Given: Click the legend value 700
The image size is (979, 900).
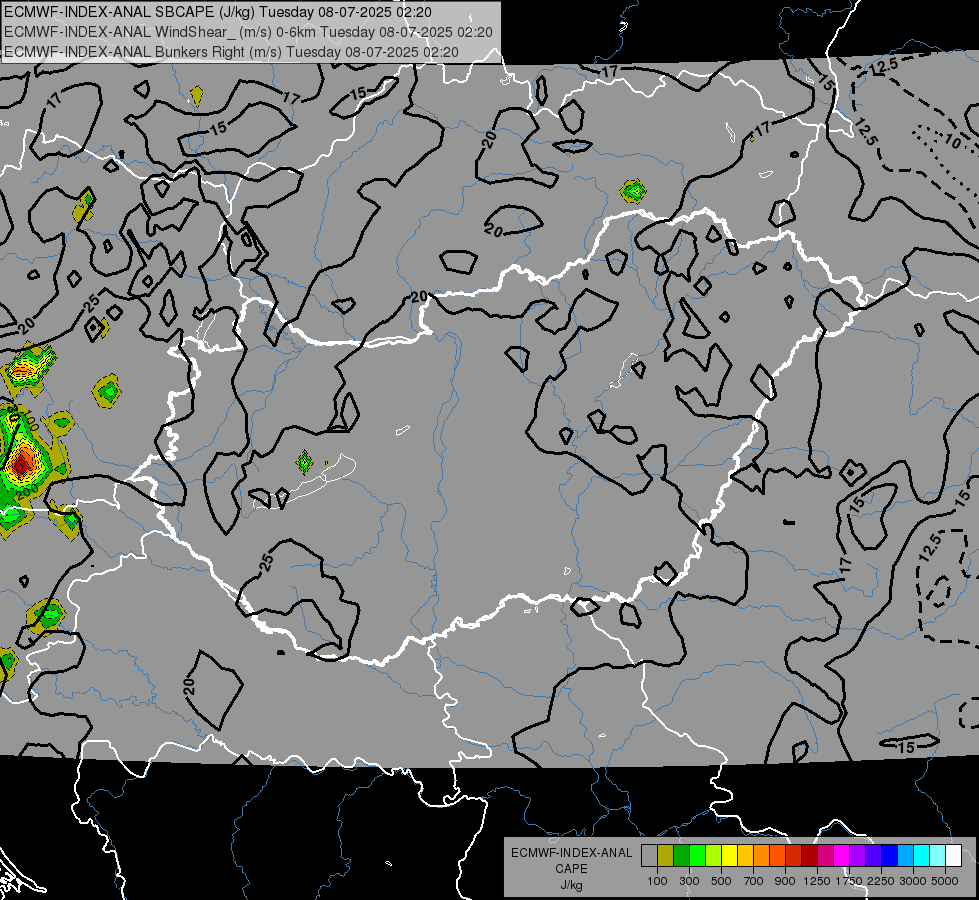Looking at the screenshot, I should (x=754, y=881).
